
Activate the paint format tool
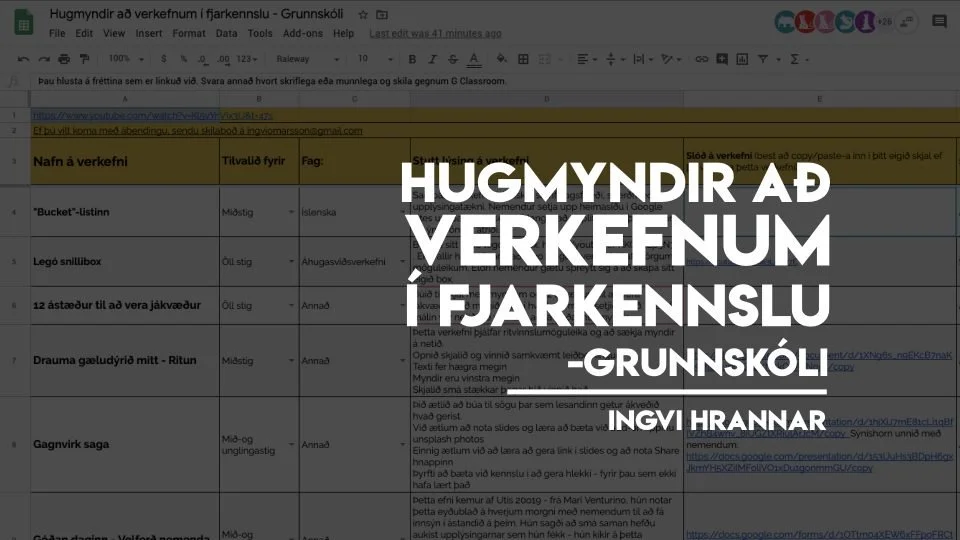point(84,59)
